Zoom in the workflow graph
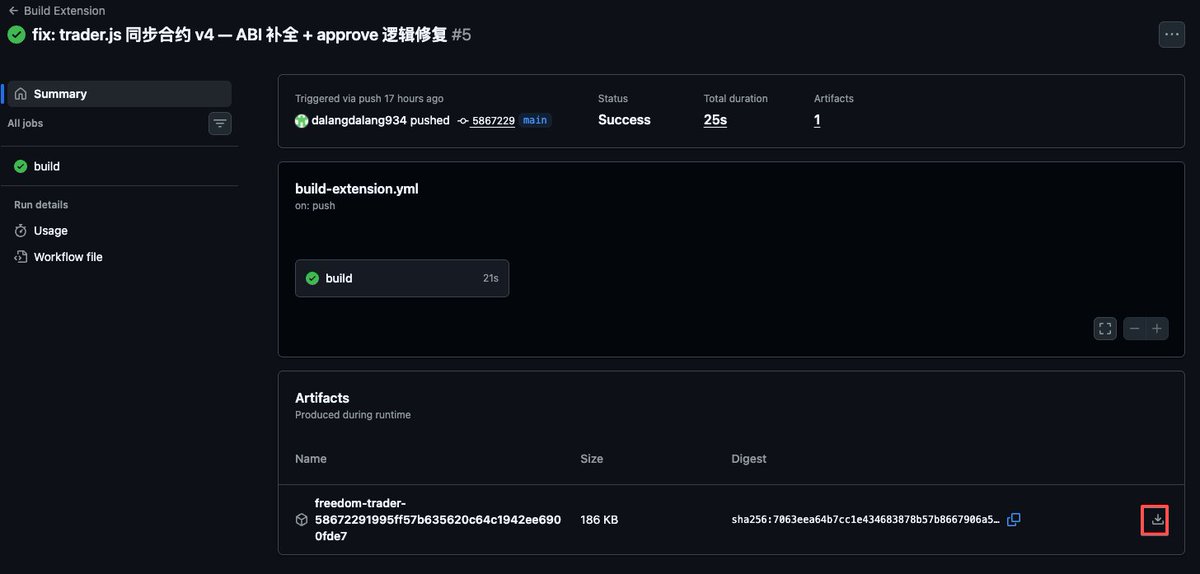 pyautogui.click(x=1157, y=328)
